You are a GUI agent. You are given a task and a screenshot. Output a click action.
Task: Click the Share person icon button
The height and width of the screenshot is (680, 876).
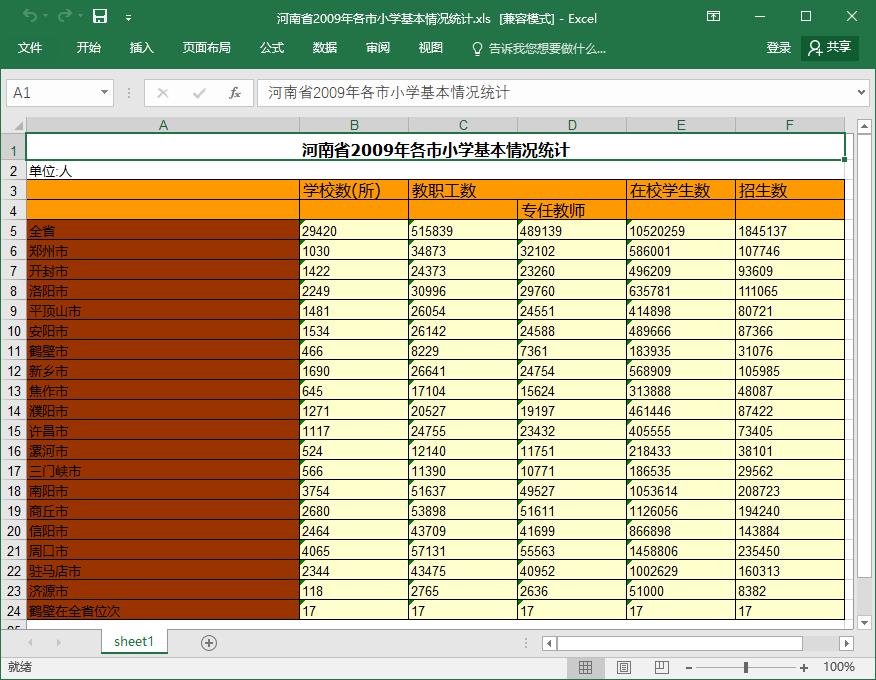click(830, 48)
